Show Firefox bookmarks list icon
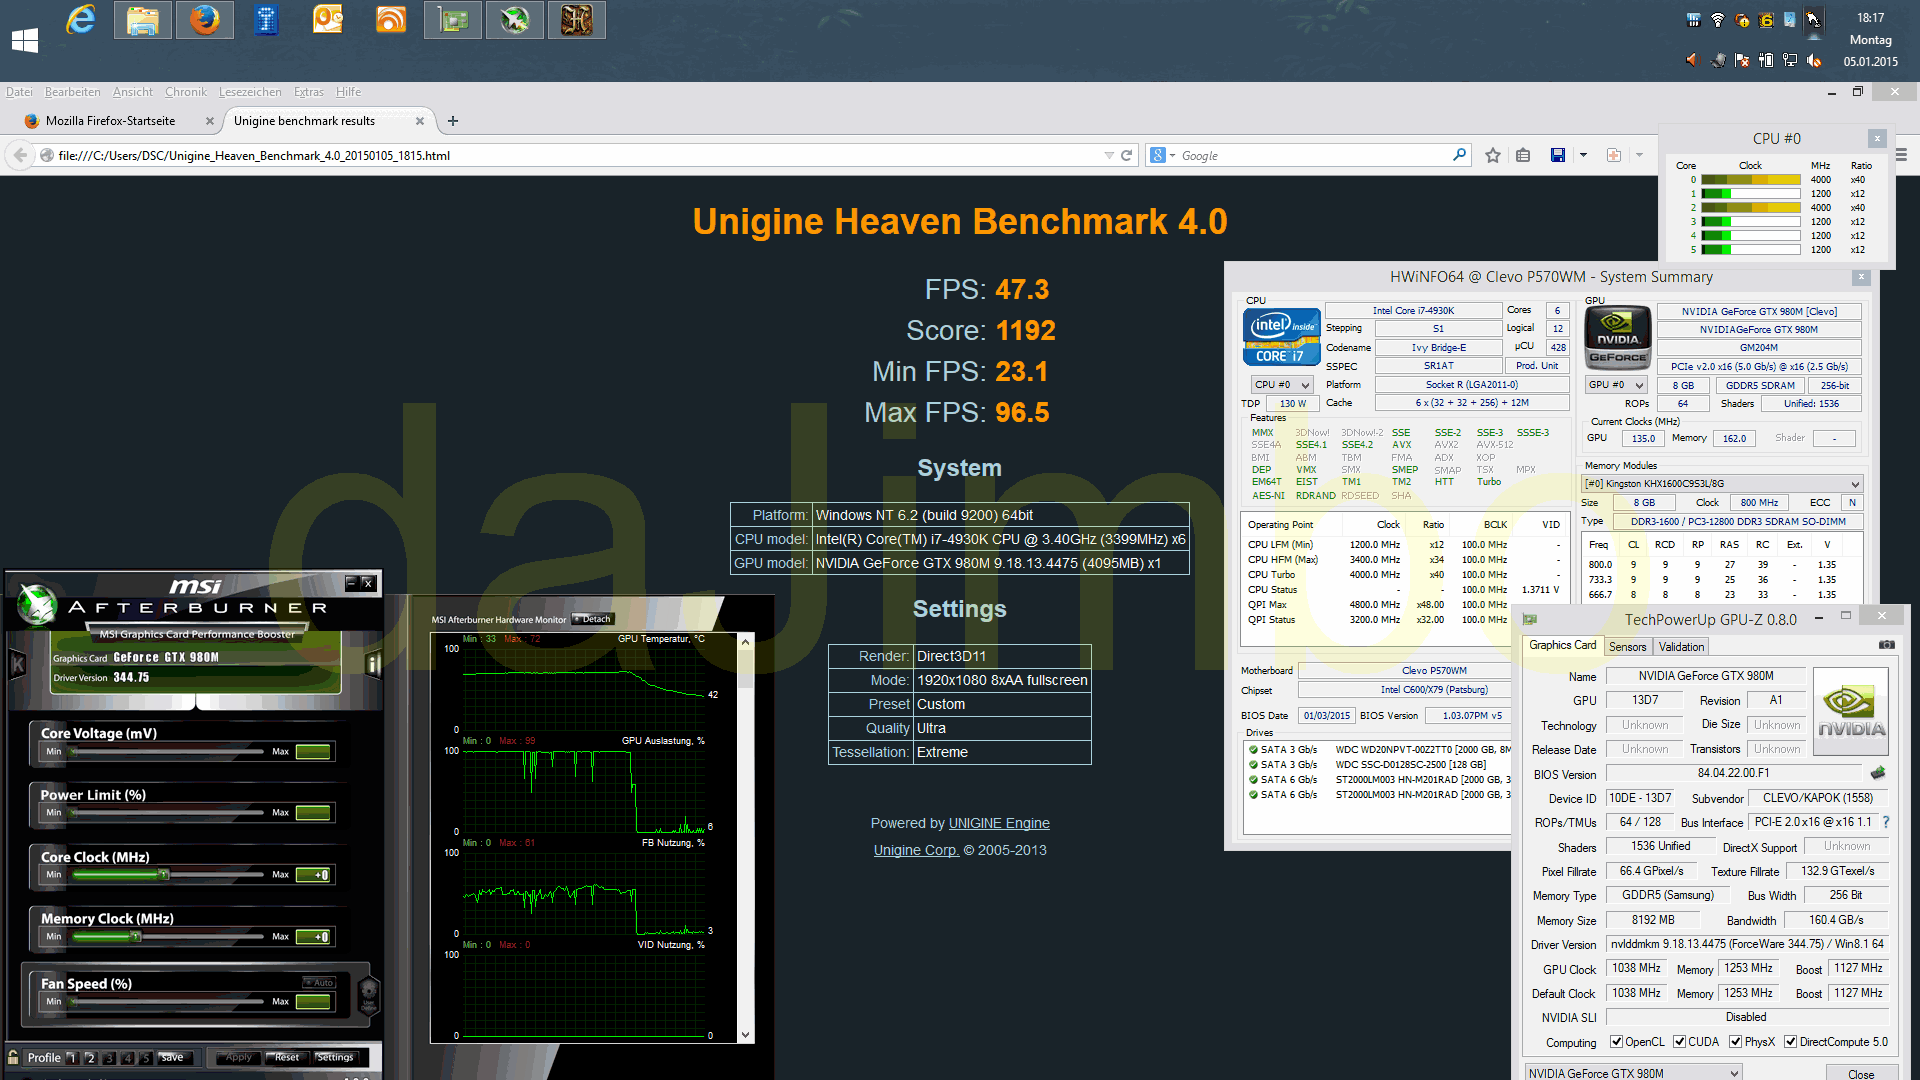The height and width of the screenshot is (1080, 1920). pyautogui.click(x=1523, y=155)
